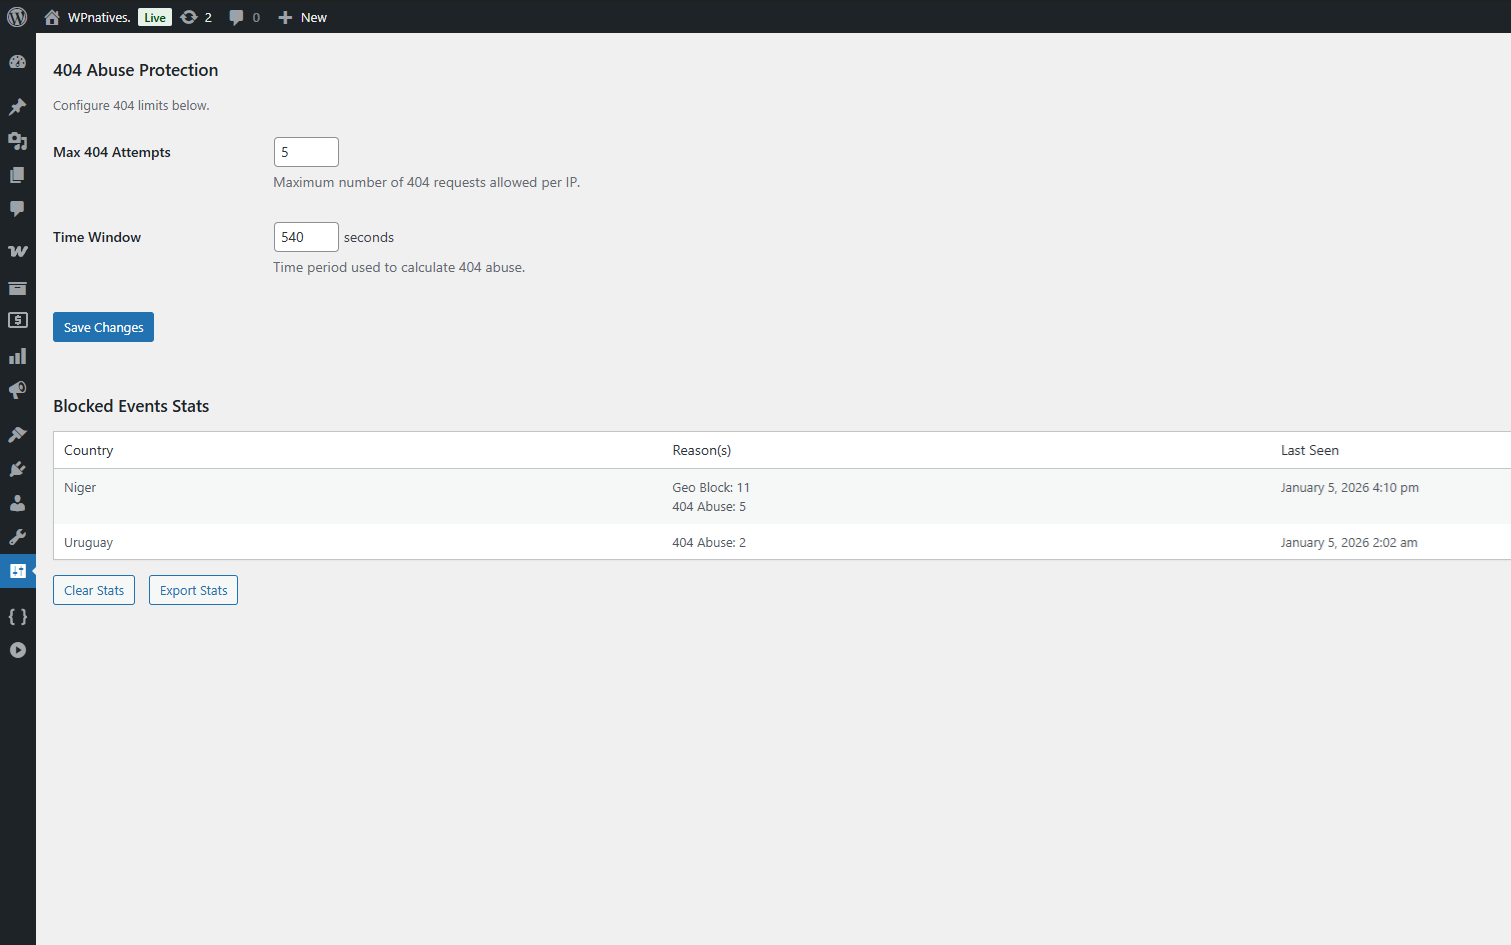Click the Export Stats button
The height and width of the screenshot is (945, 1511).
pos(193,590)
